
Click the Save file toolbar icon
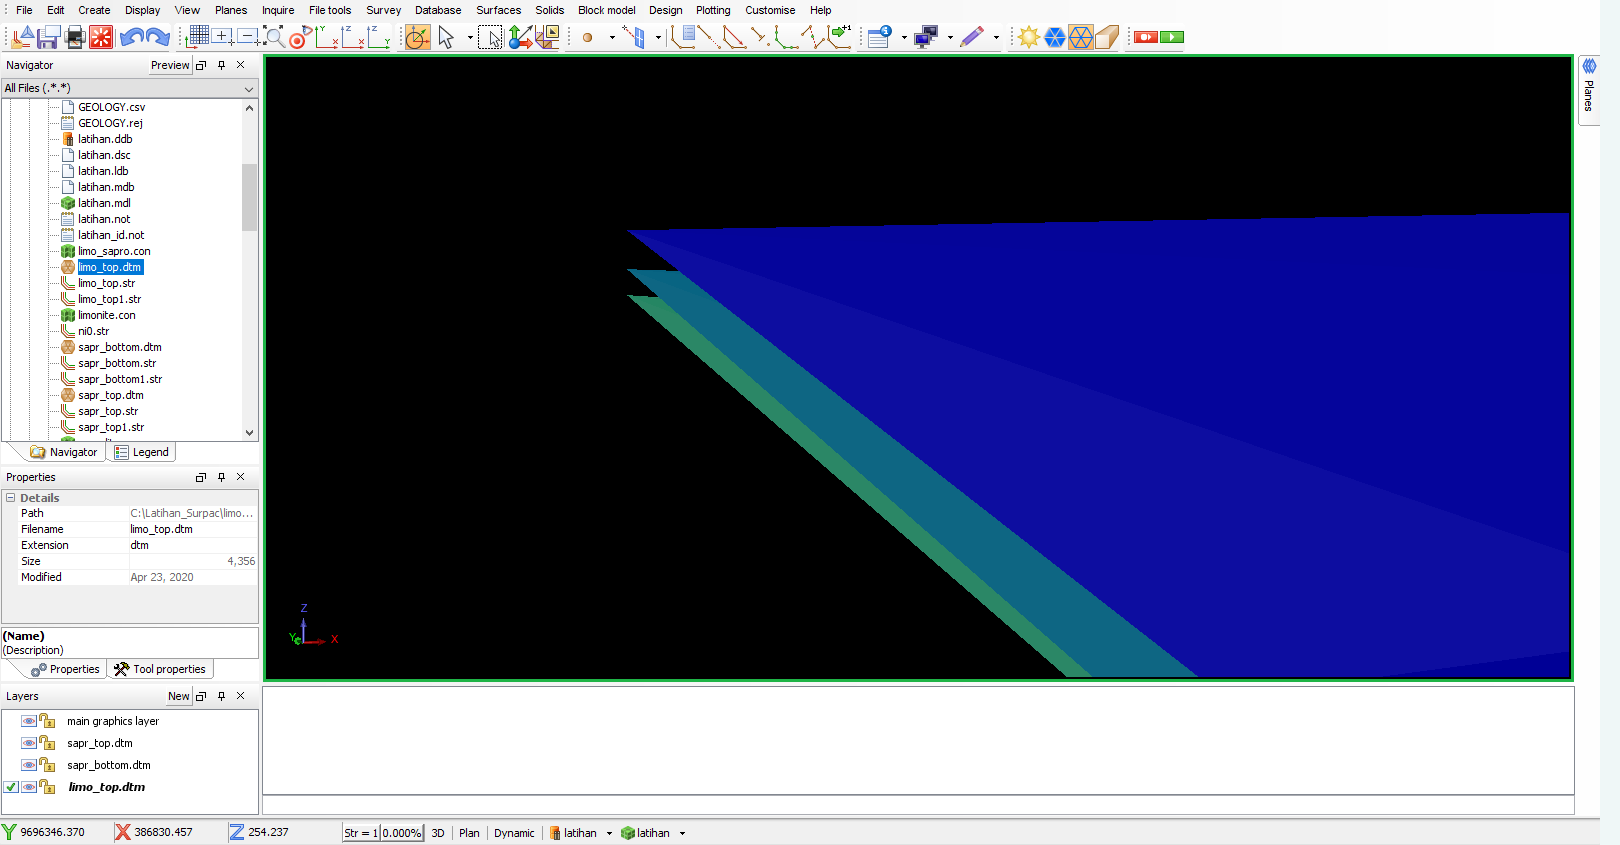click(48, 38)
